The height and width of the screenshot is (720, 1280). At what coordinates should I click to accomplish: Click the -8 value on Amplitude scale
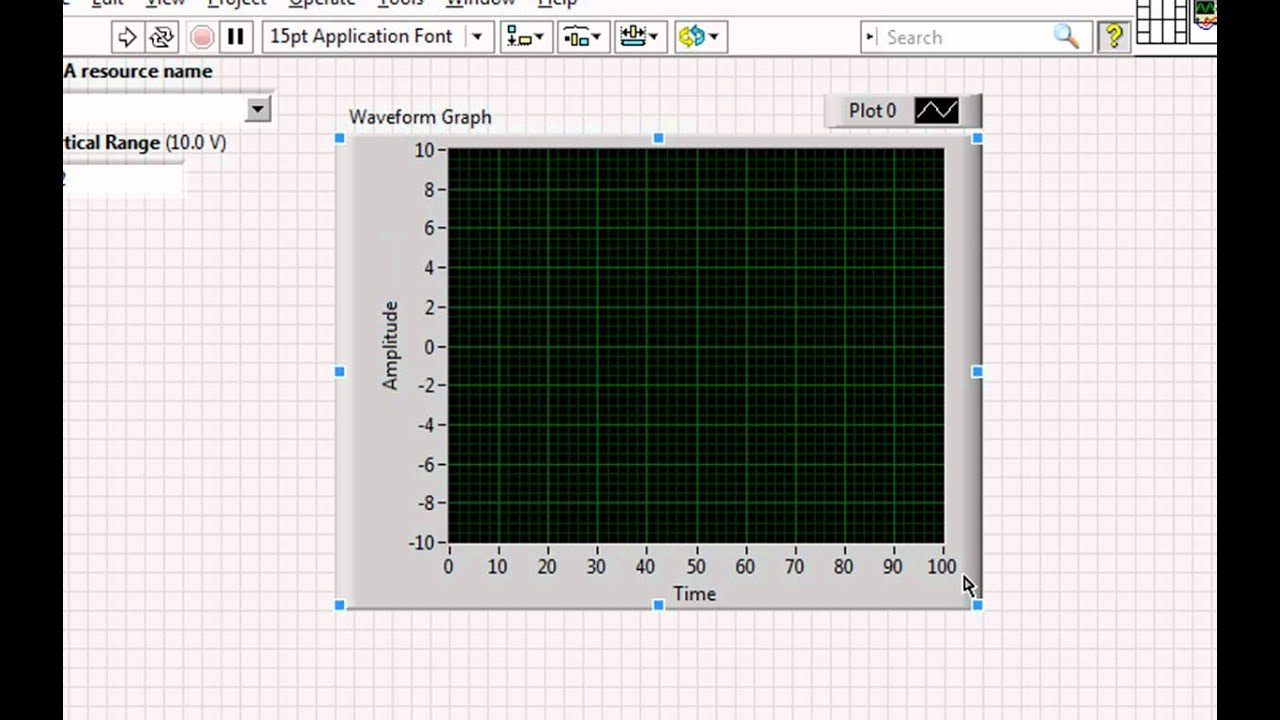pos(424,503)
